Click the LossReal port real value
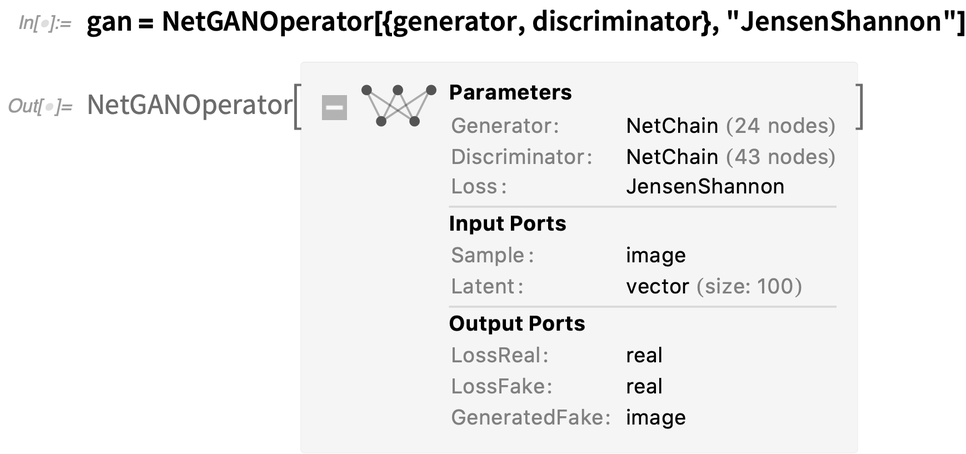The image size is (966, 454). 644,355
